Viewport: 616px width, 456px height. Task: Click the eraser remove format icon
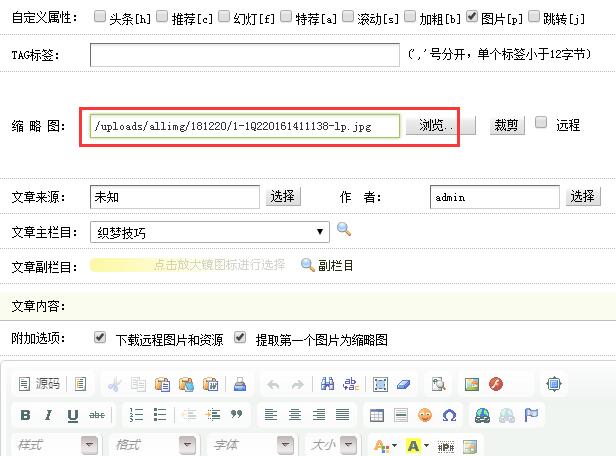coord(403,384)
